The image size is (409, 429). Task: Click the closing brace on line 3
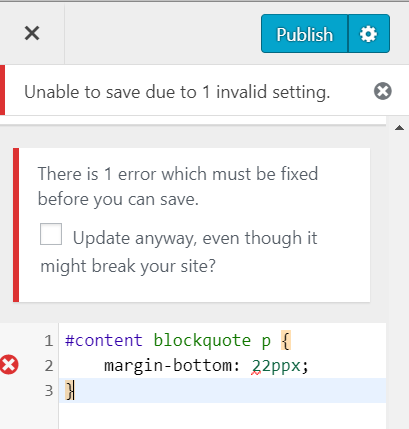(69, 390)
